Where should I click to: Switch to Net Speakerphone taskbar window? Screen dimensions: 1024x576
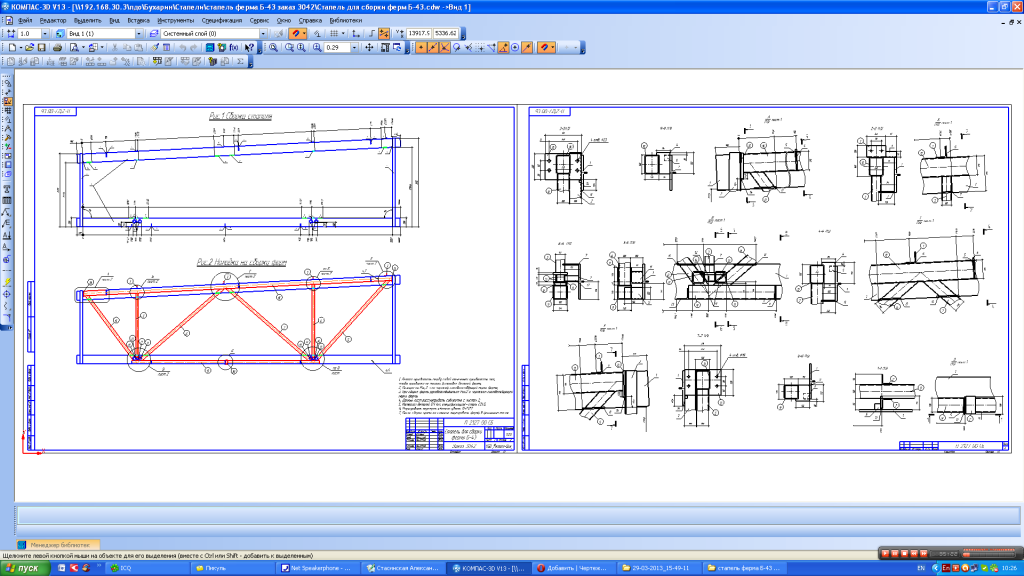tap(317, 568)
